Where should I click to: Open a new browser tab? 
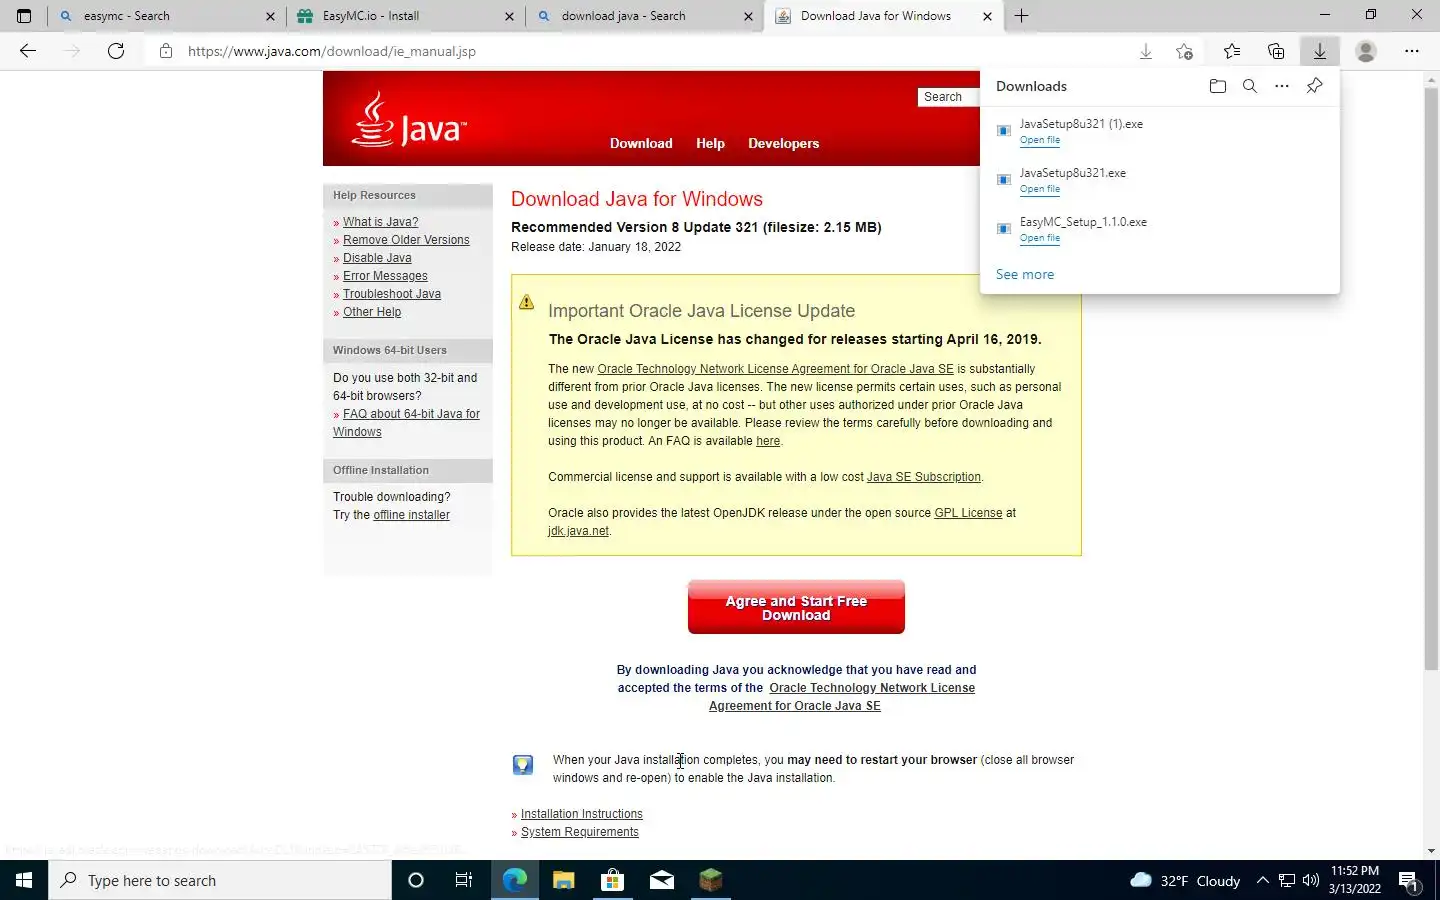pos(1021,16)
